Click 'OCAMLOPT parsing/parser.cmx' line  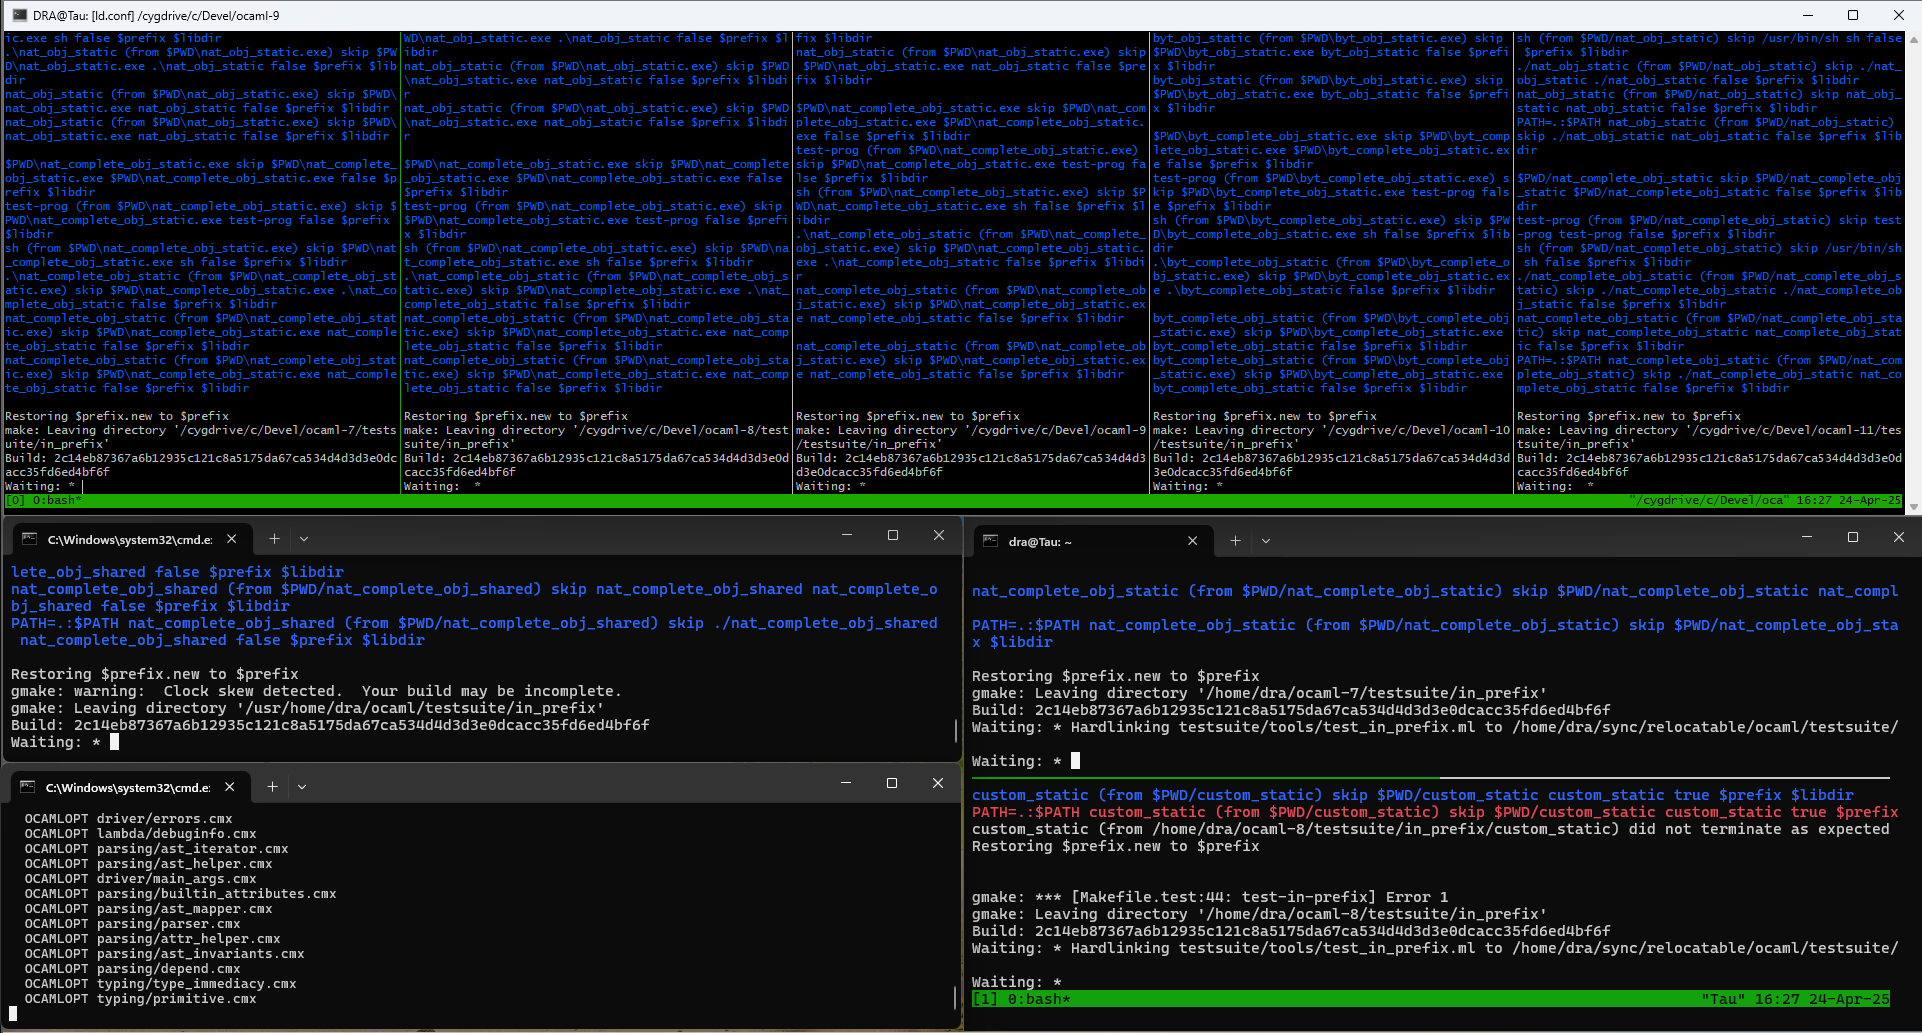[x=132, y=923]
